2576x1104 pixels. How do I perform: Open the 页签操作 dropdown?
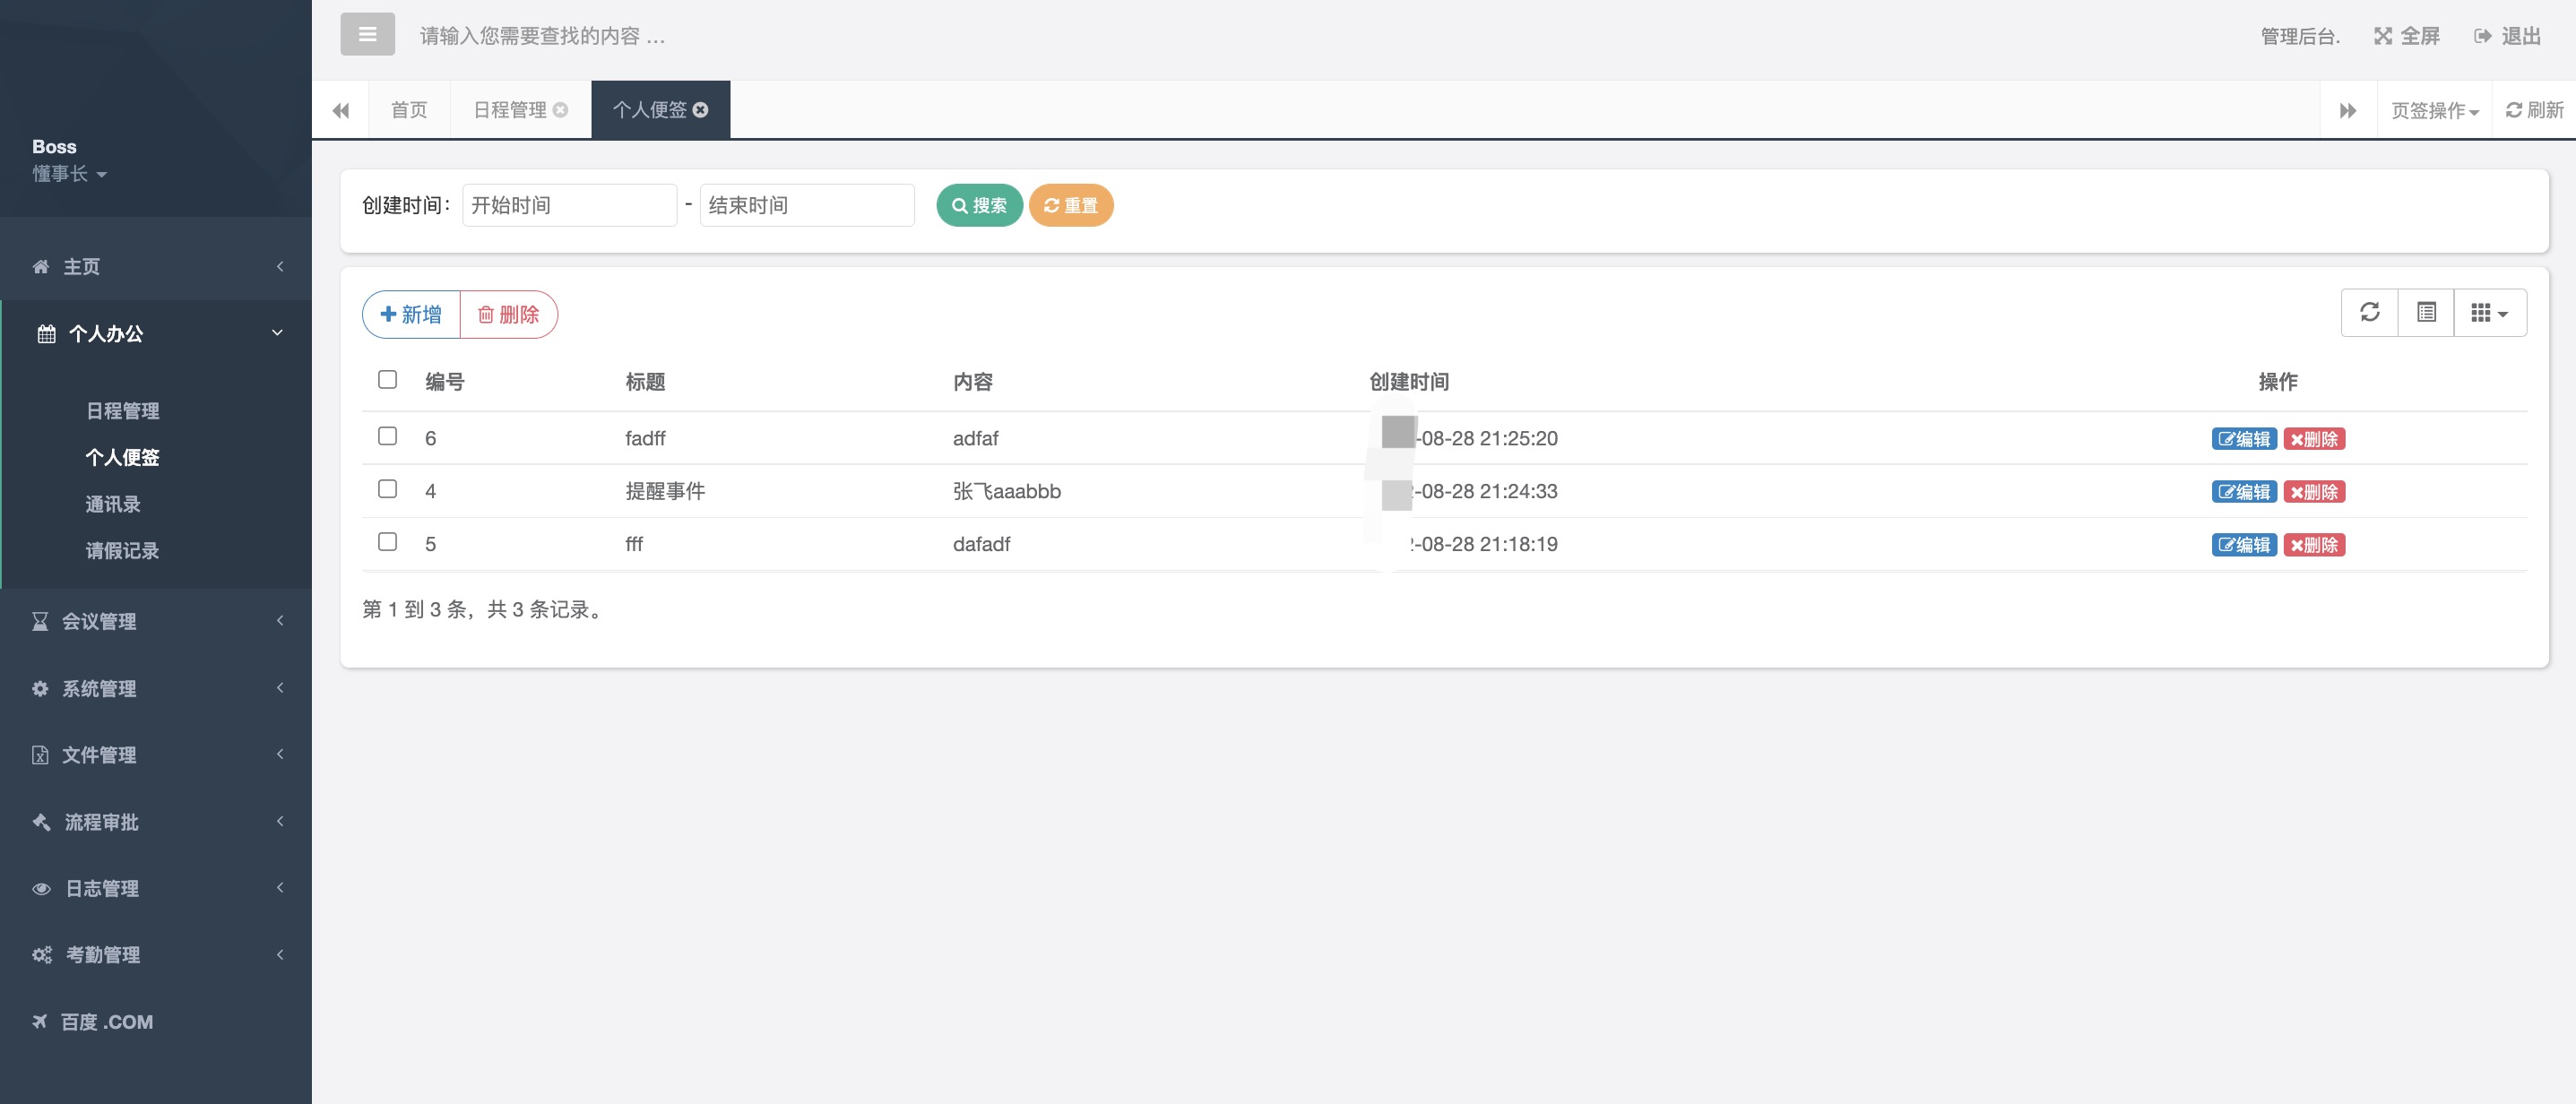click(x=2434, y=110)
